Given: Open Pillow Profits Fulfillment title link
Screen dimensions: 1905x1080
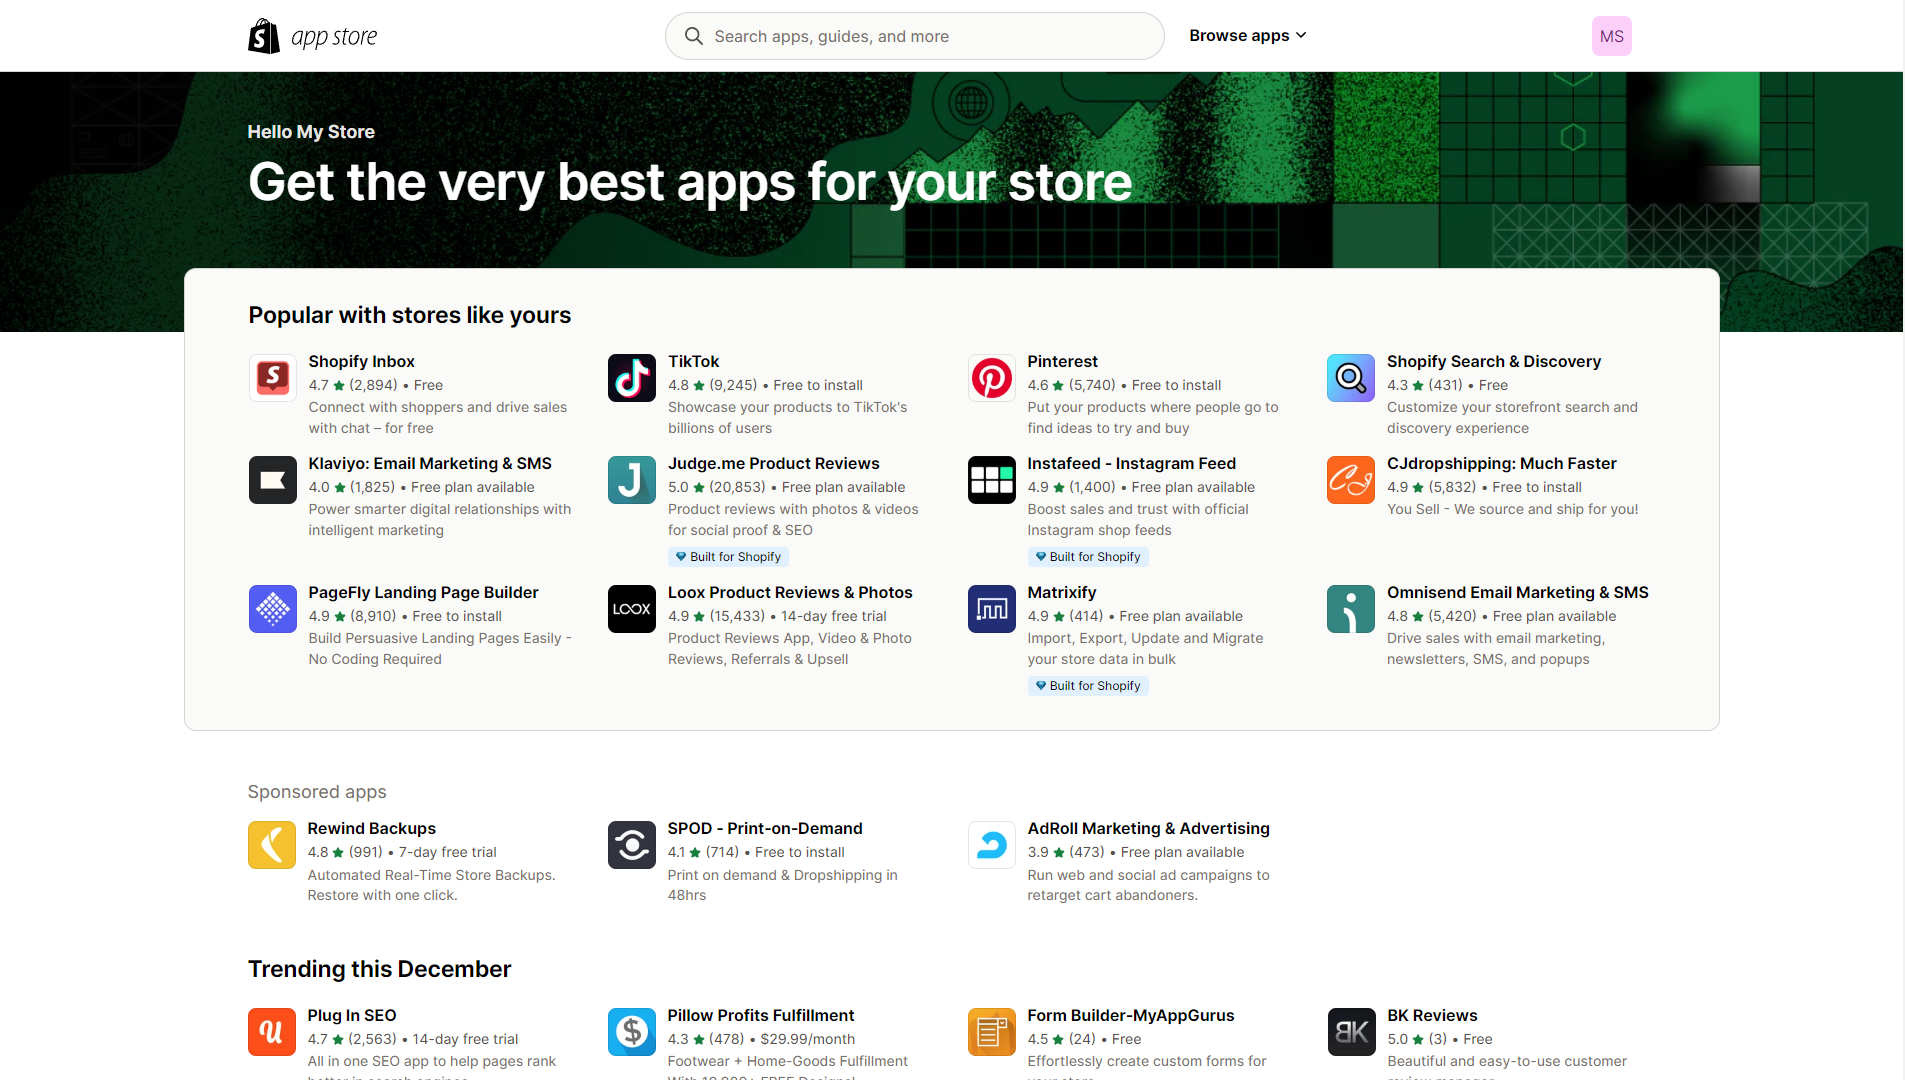Looking at the screenshot, I should point(761,1015).
